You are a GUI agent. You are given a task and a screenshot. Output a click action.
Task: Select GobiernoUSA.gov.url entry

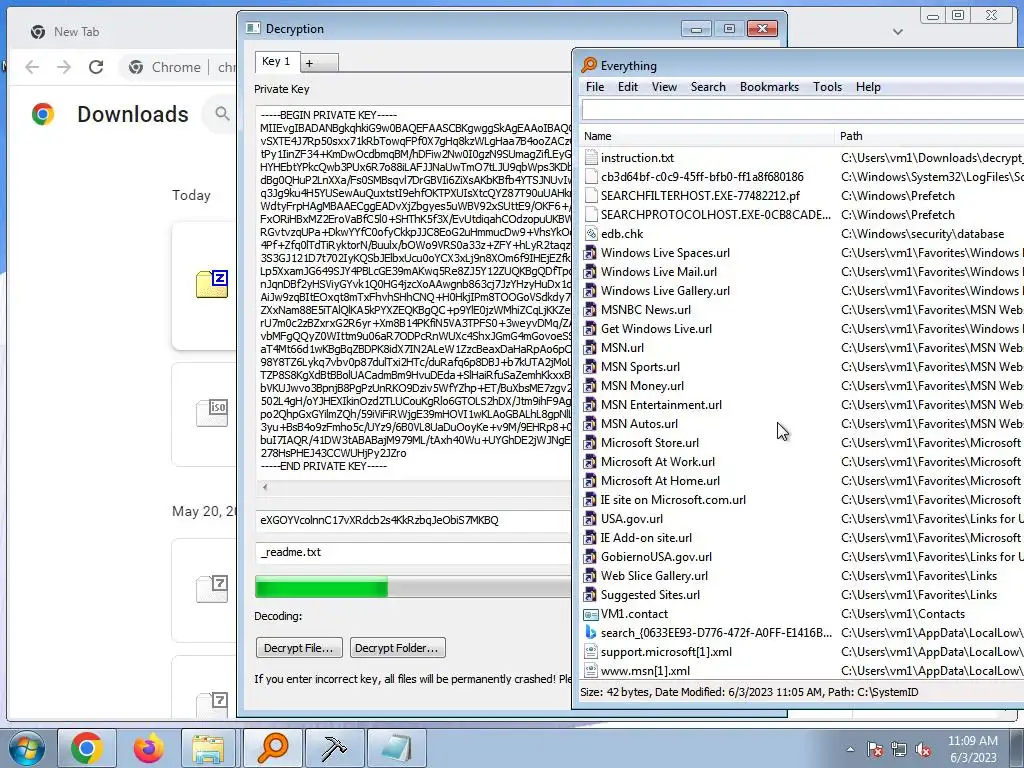pos(656,556)
